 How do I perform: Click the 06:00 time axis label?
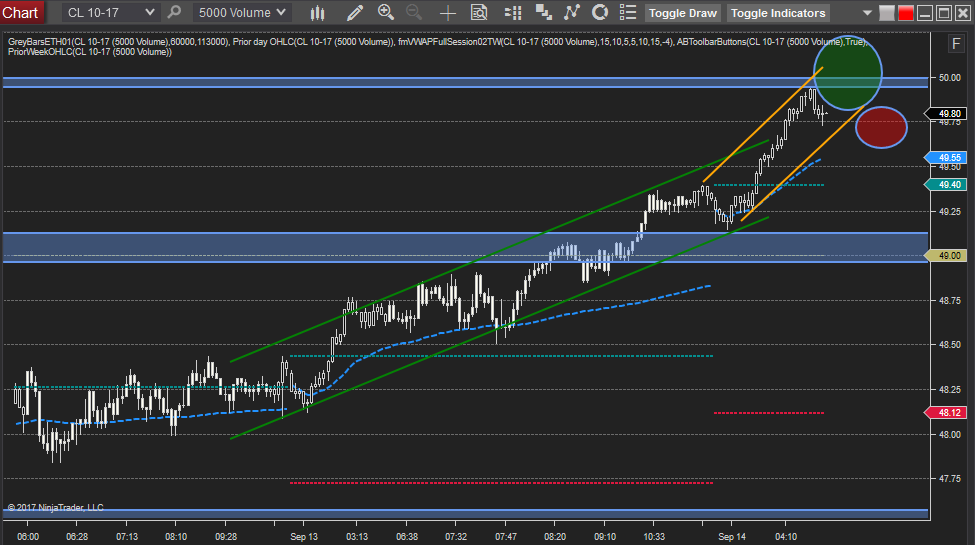[27, 536]
